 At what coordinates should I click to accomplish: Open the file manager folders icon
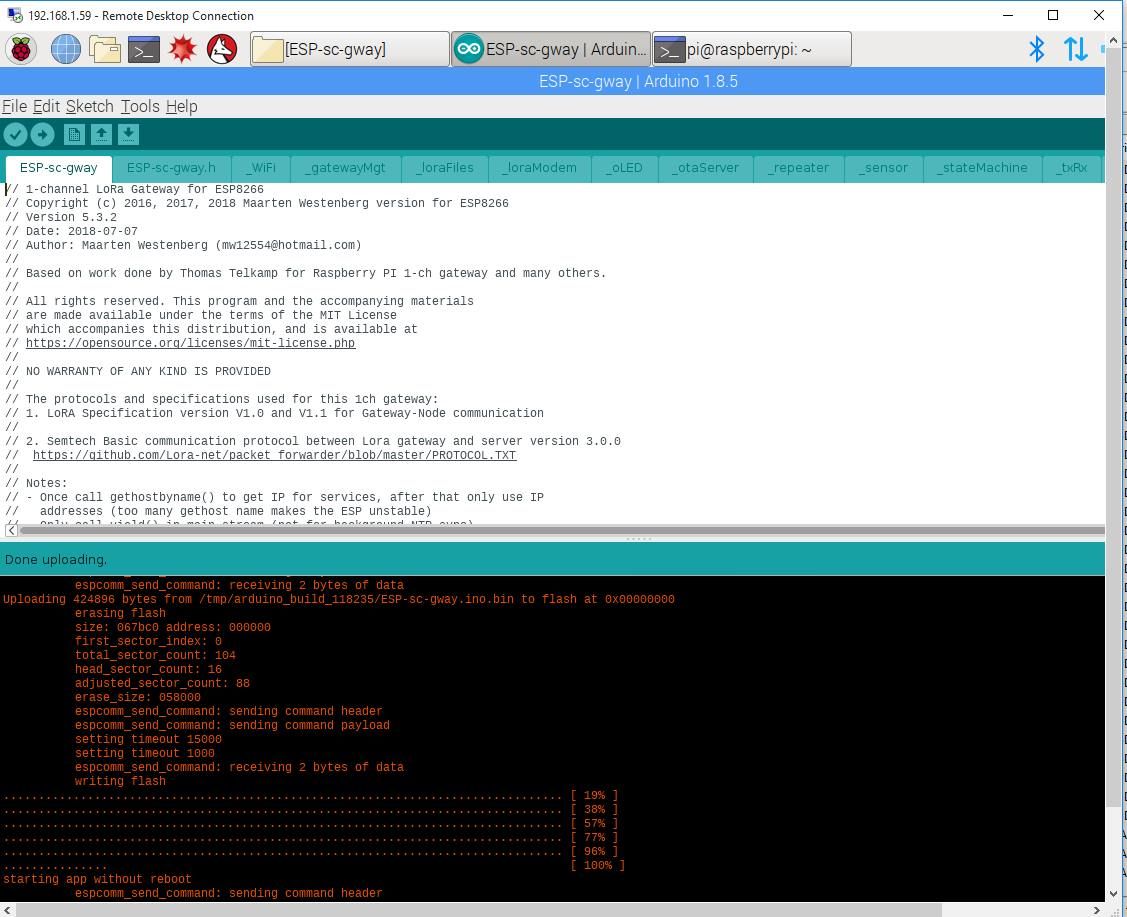click(x=104, y=49)
